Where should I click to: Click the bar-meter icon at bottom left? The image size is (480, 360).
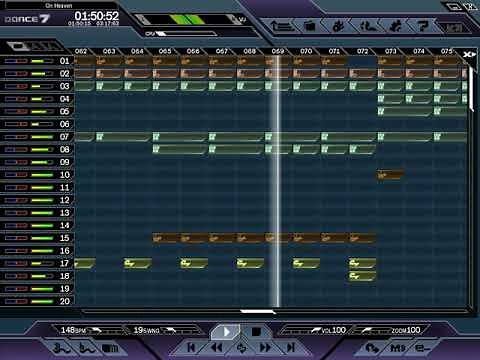point(110,349)
